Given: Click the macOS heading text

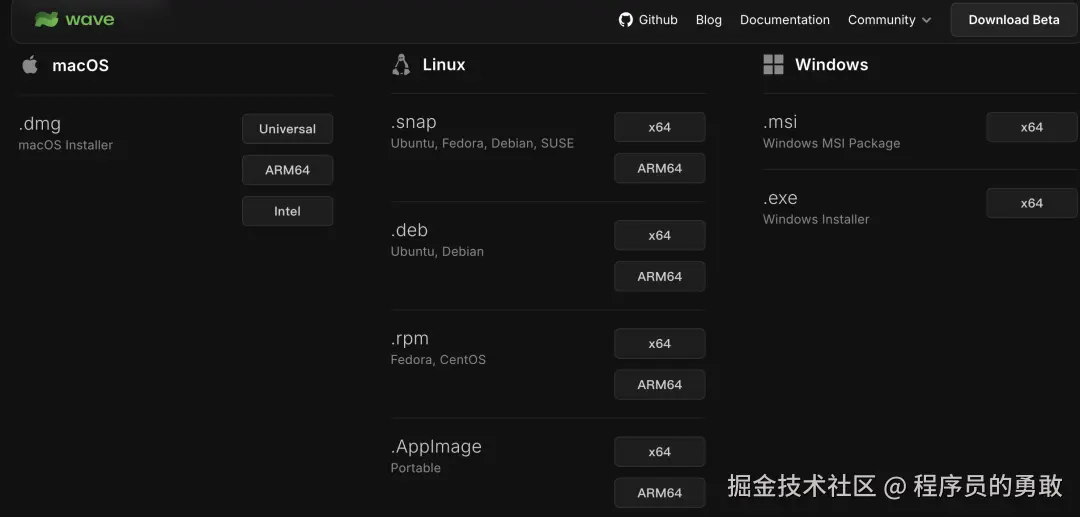Looking at the screenshot, I should [x=81, y=65].
